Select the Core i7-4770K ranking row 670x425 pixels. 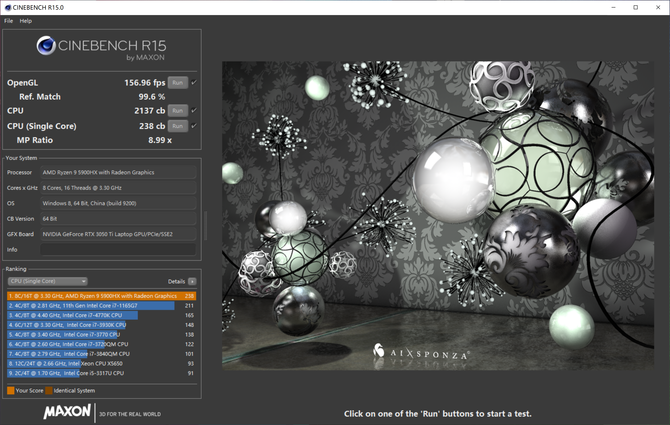point(102,315)
